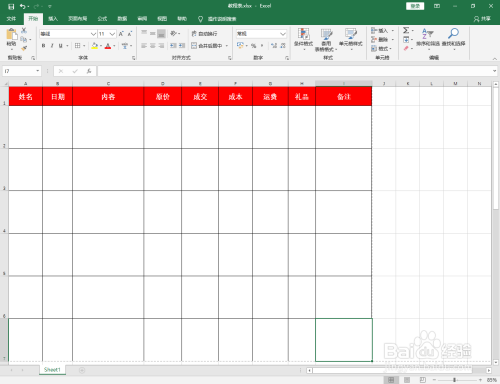The height and width of the screenshot is (384, 500).
Task: Decrease indent in alignment group
Action: point(173,45)
